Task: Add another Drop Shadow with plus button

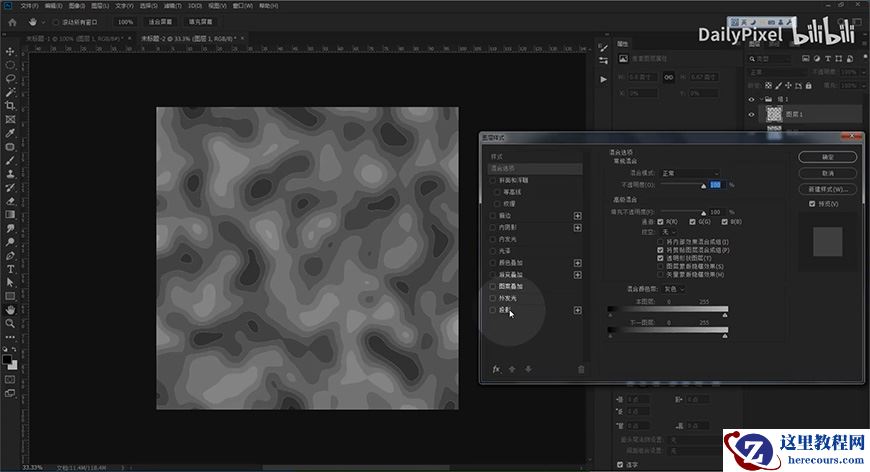Action: pos(578,310)
